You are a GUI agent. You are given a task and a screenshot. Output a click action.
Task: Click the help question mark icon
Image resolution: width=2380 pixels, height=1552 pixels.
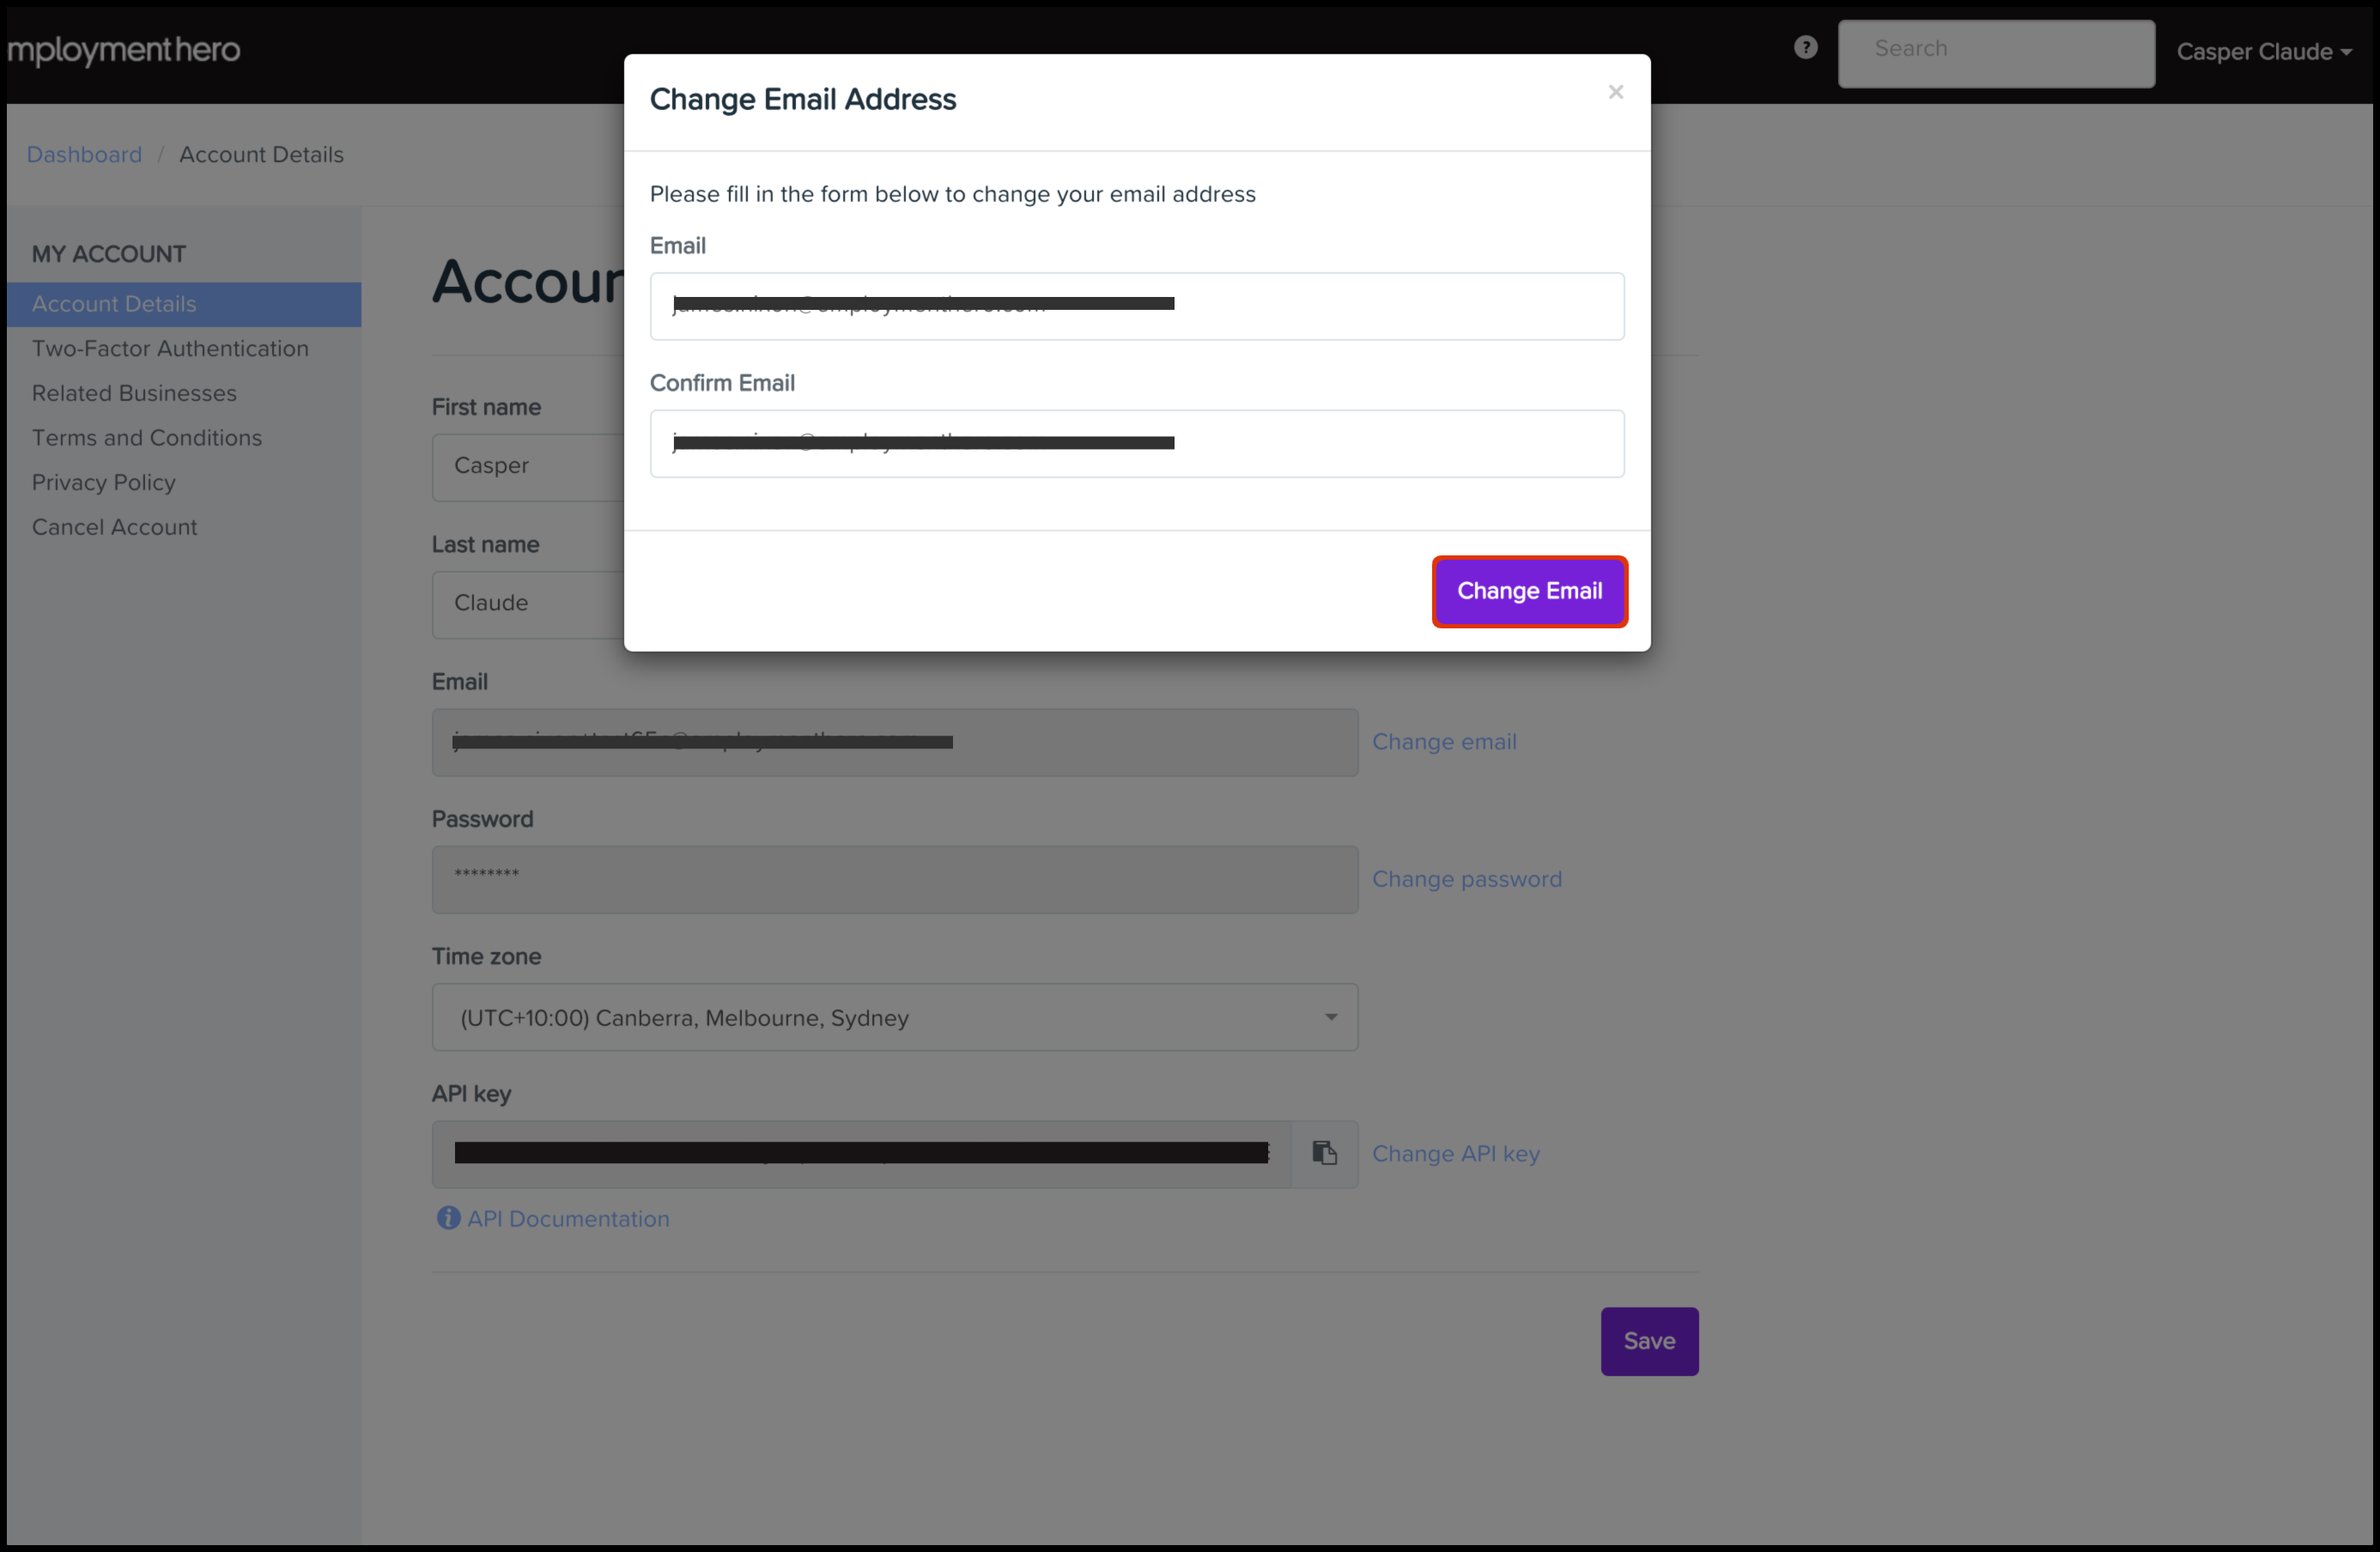pyautogui.click(x=1805, y=48)
